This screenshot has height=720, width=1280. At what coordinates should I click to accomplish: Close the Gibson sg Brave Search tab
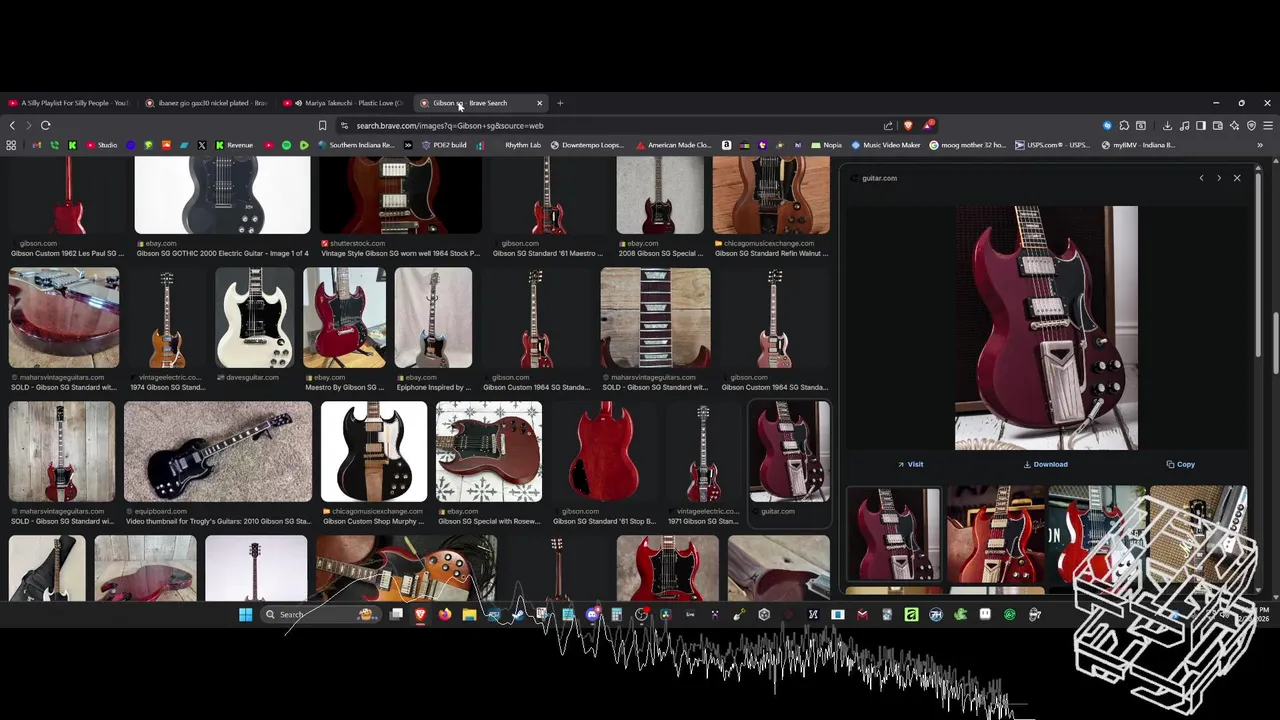539,103
